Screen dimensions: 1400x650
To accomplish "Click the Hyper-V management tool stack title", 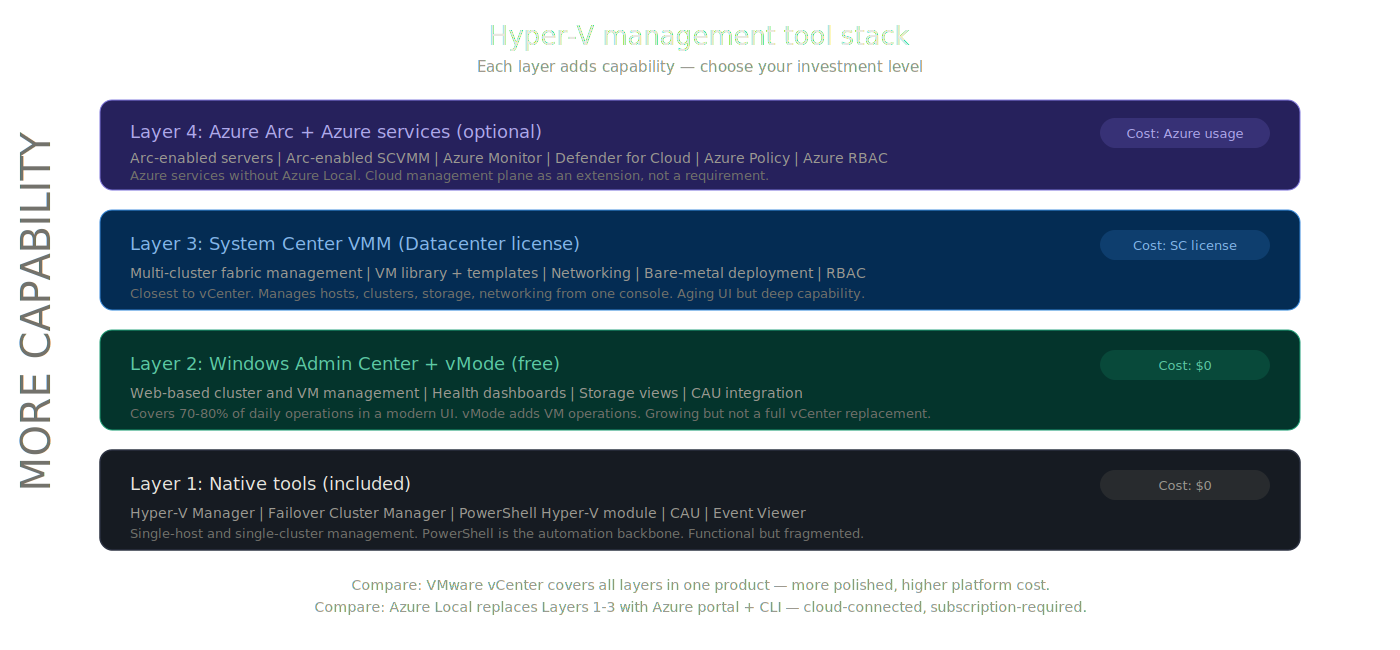I will pyautogui.click(x=698, y=35).
